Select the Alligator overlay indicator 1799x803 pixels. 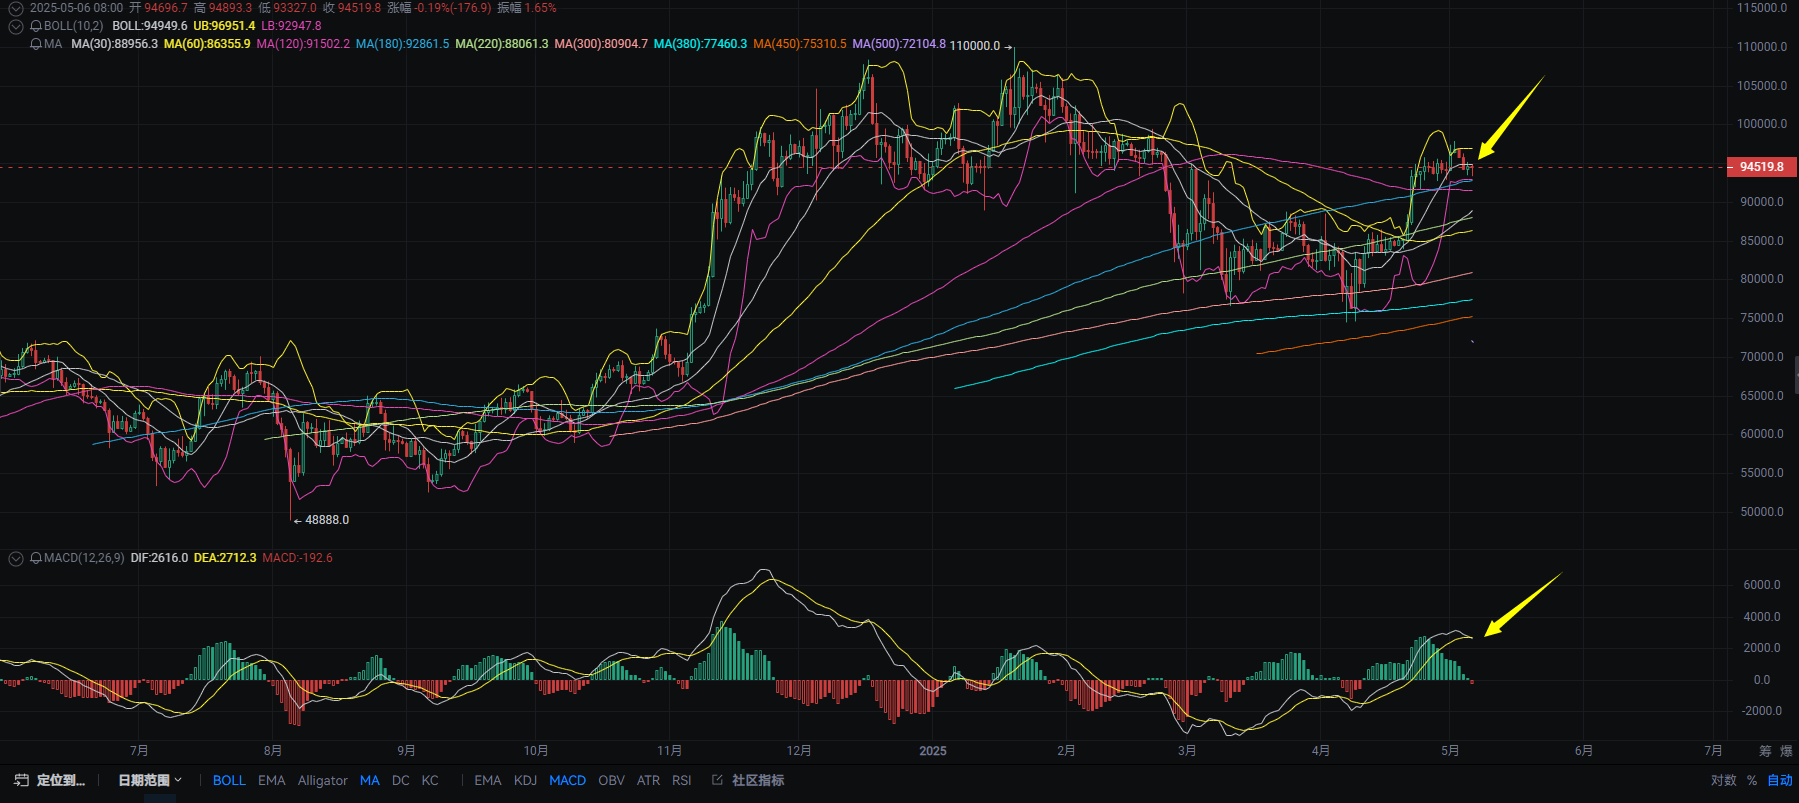pos(322,780)
